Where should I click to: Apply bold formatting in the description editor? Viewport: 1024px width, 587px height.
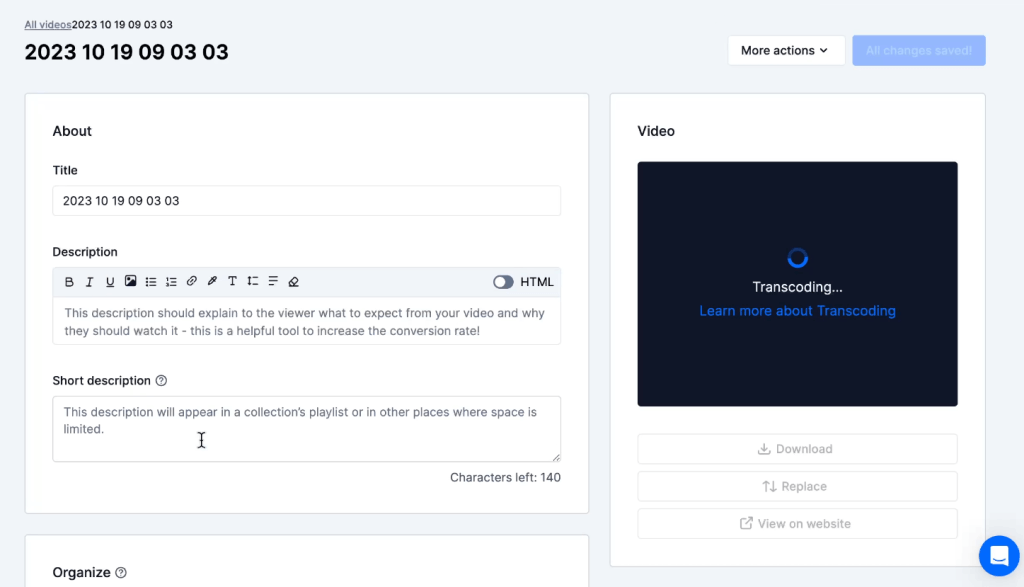click(x=69, y=281)
